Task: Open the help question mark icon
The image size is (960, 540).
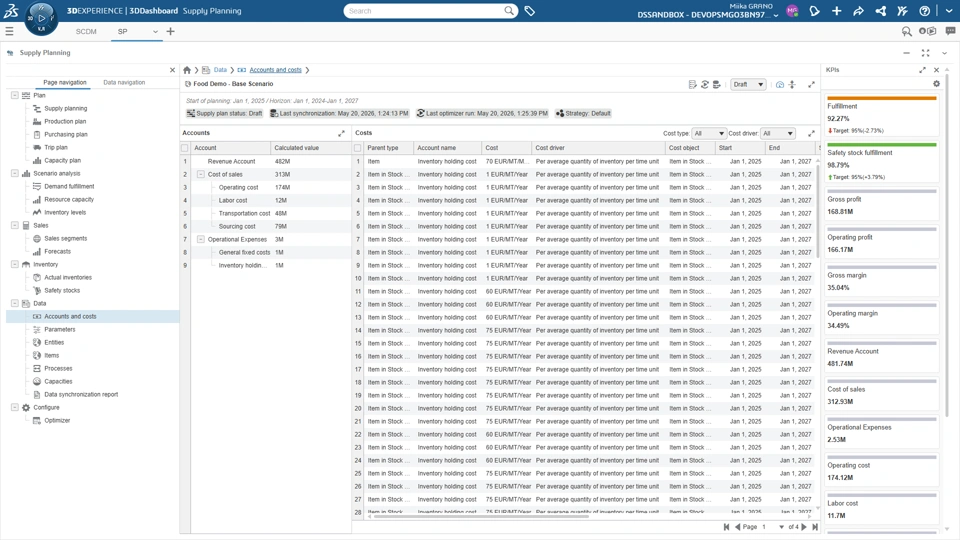Action: point(924,11)
